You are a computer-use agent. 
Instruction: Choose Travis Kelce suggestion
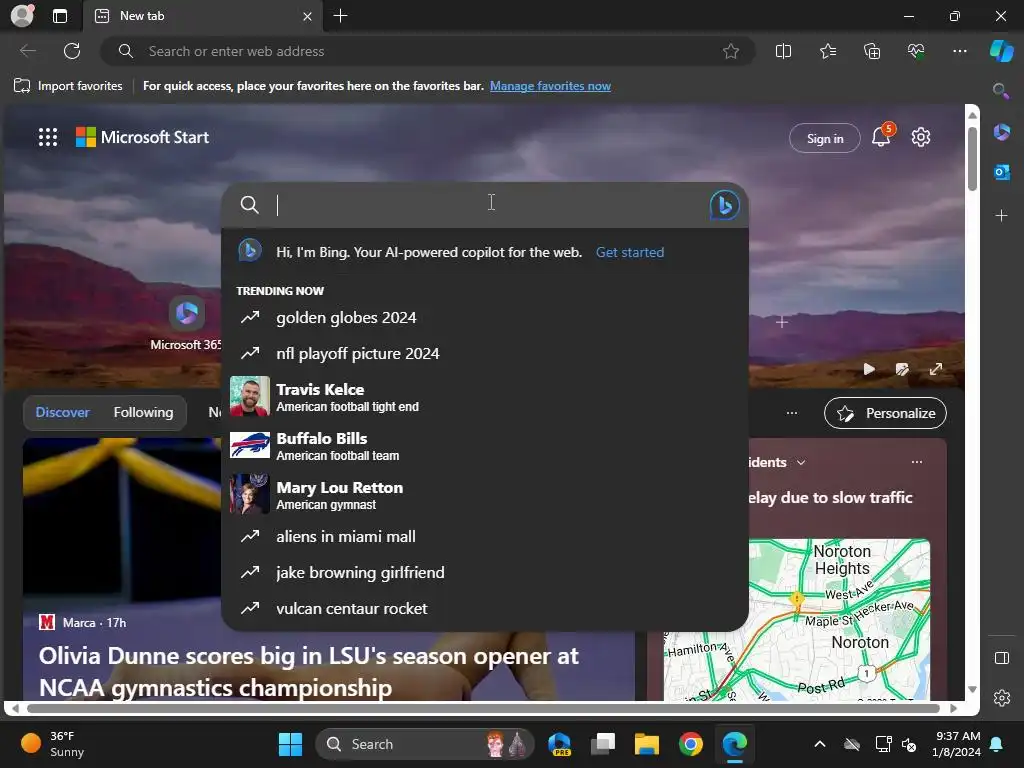(x=485, y=396)
